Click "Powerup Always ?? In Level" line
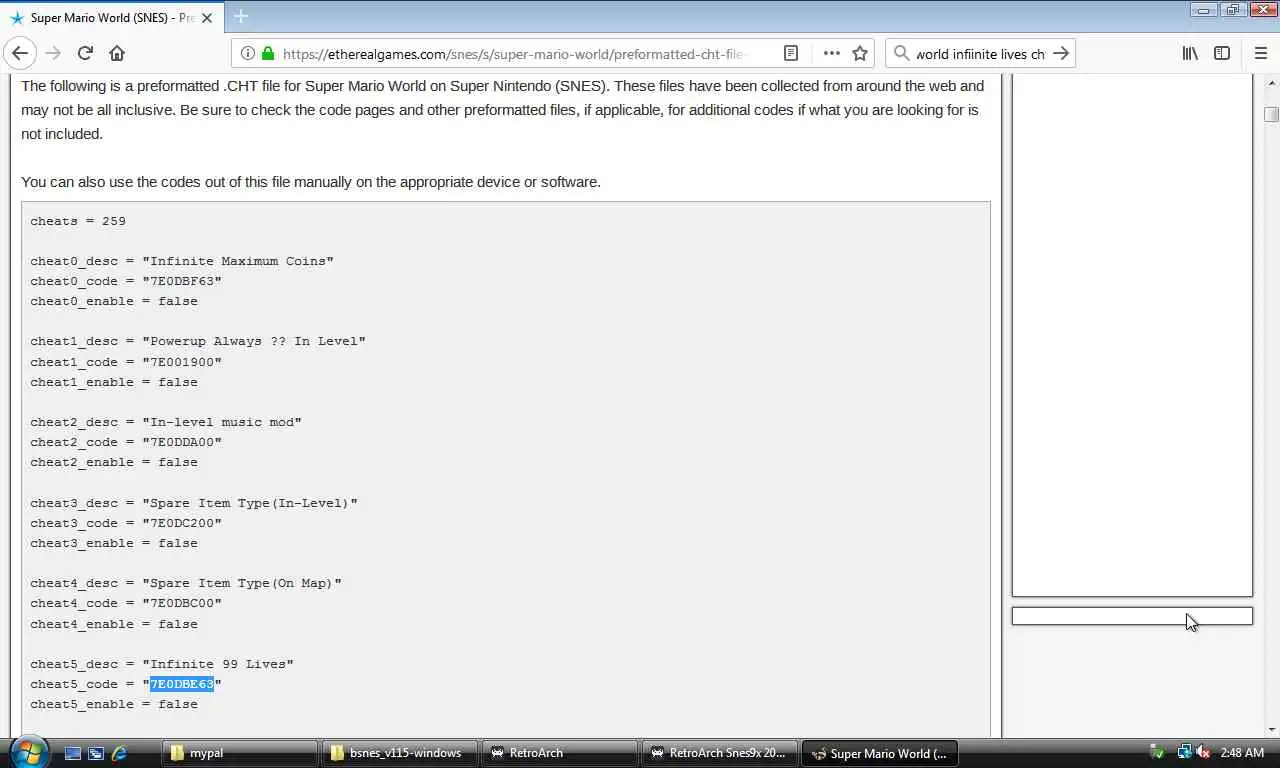1280x768 pixels. click(x=198, y=341)
